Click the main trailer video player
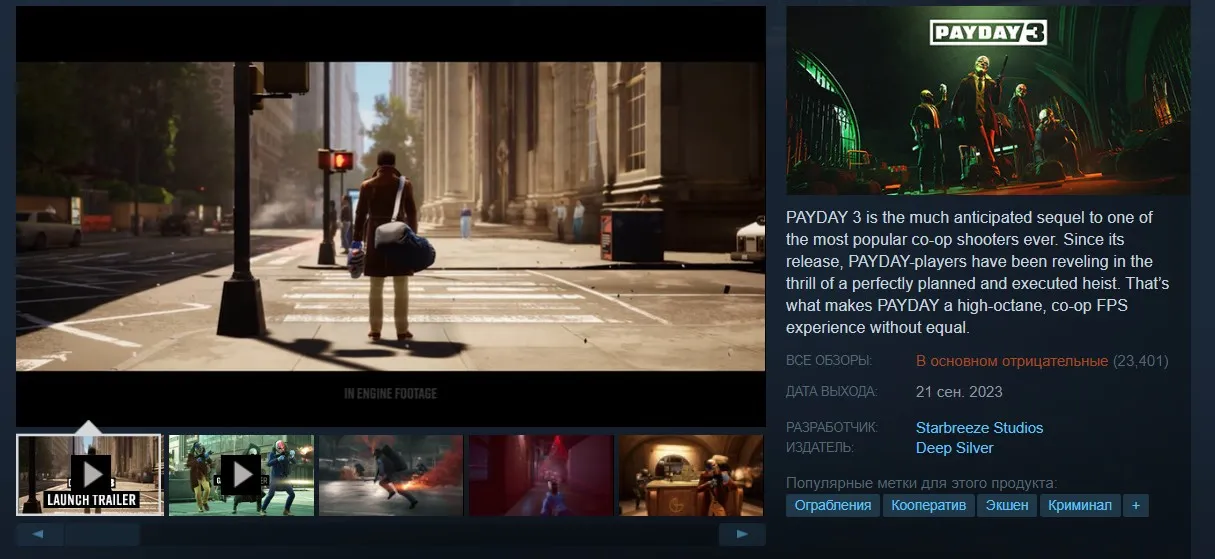The image size is (1215, 559). point(390,217)
